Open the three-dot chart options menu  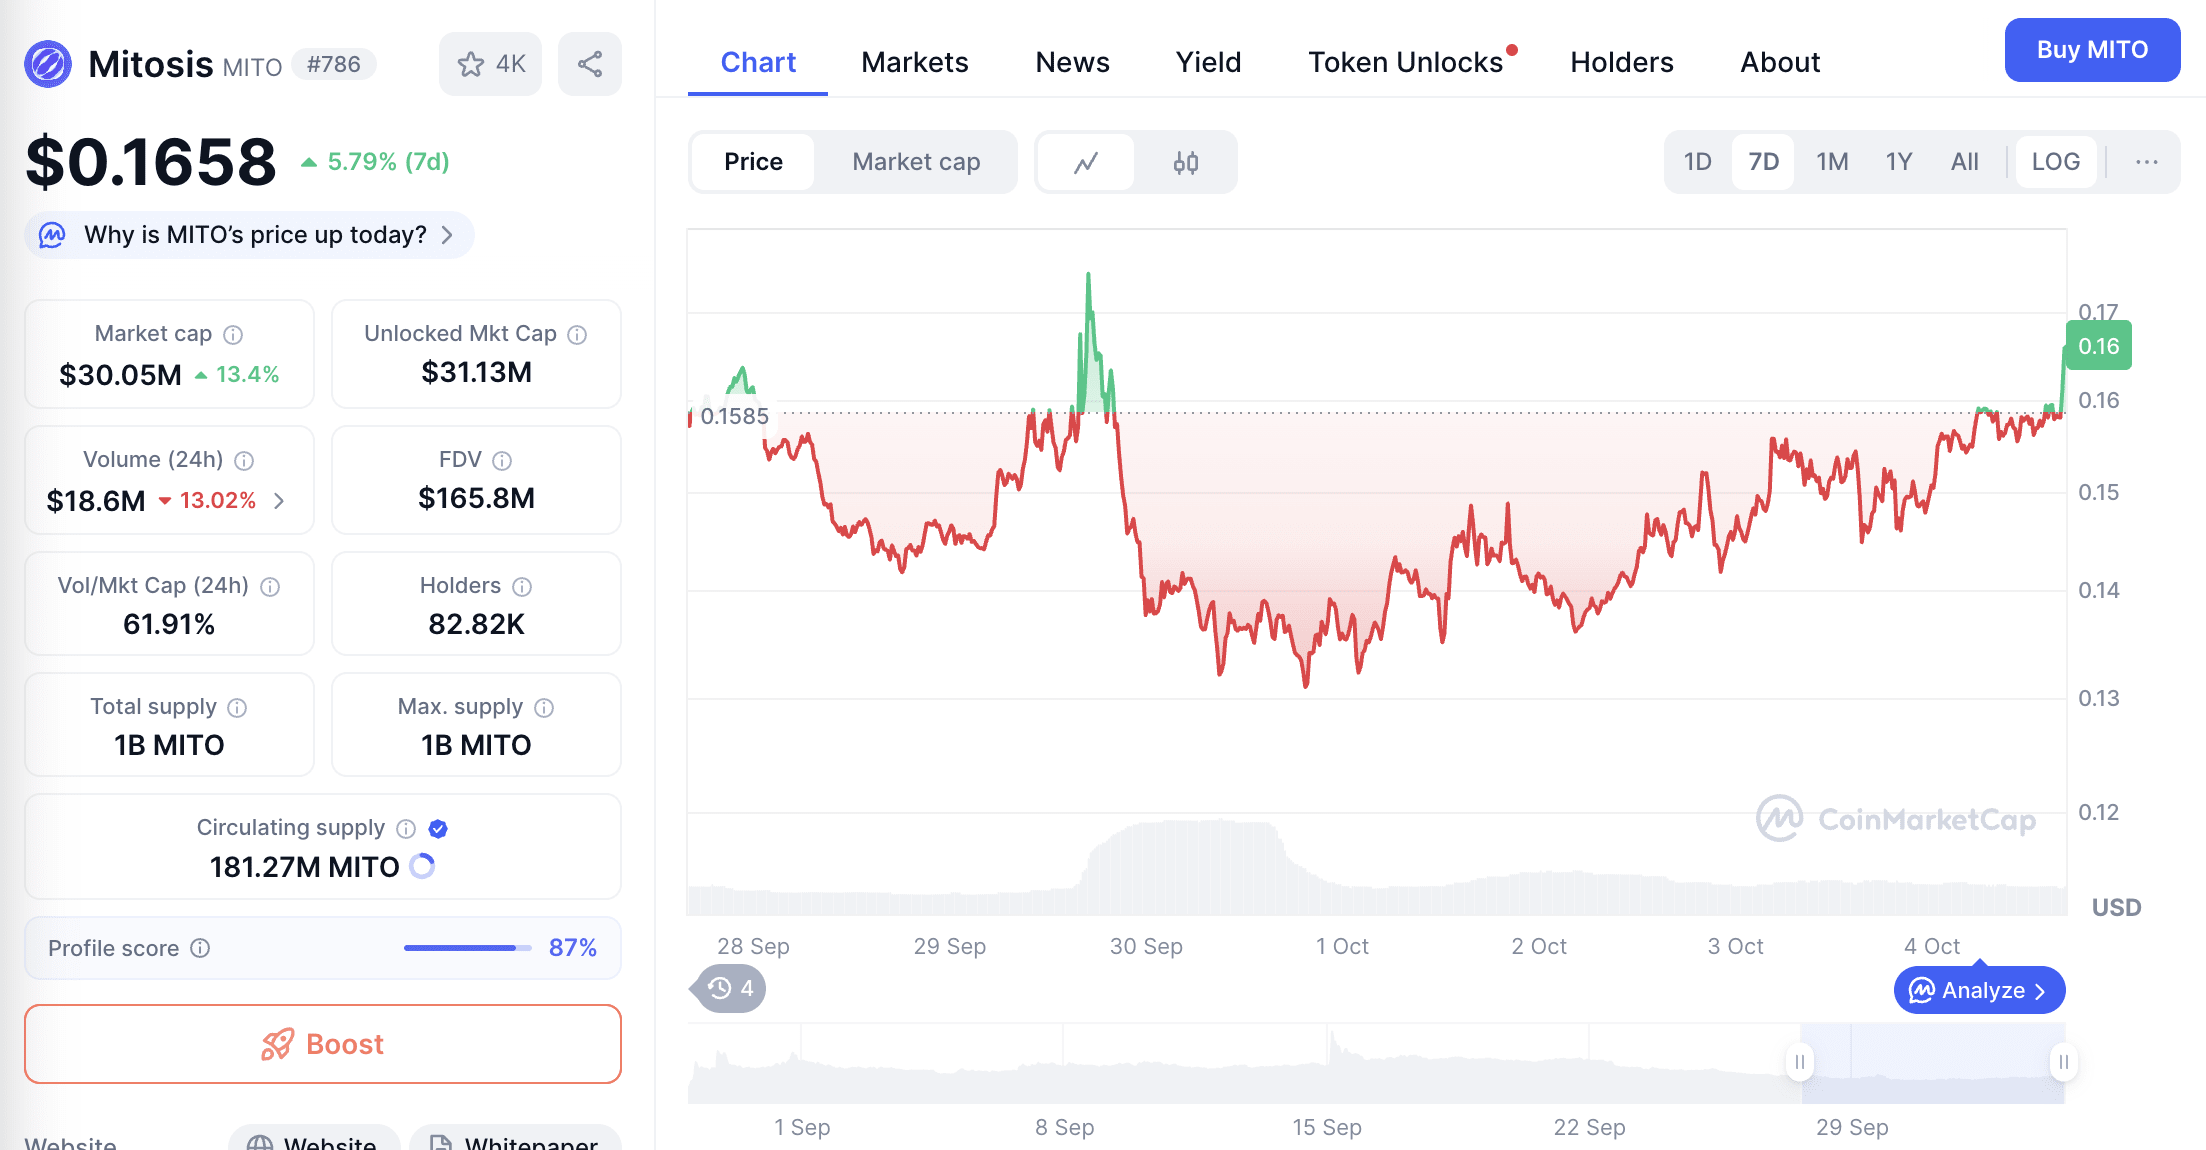click(x=2146, y=162)
